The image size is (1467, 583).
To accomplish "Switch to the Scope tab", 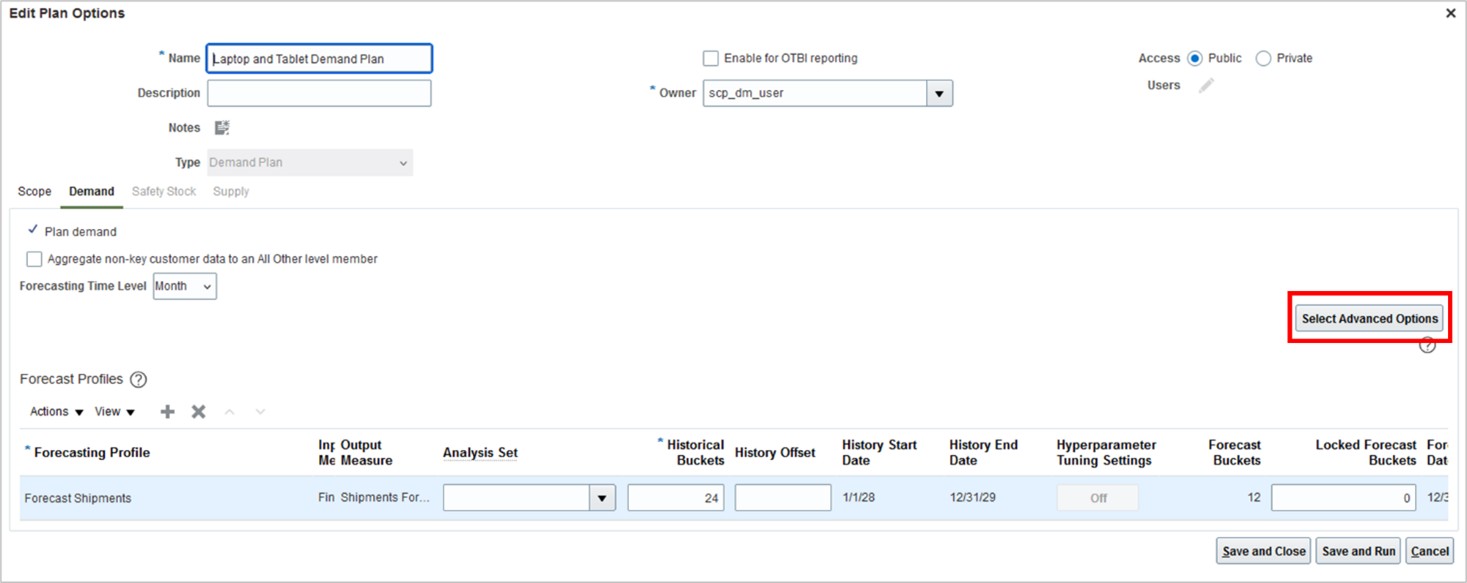I will 34,191.
